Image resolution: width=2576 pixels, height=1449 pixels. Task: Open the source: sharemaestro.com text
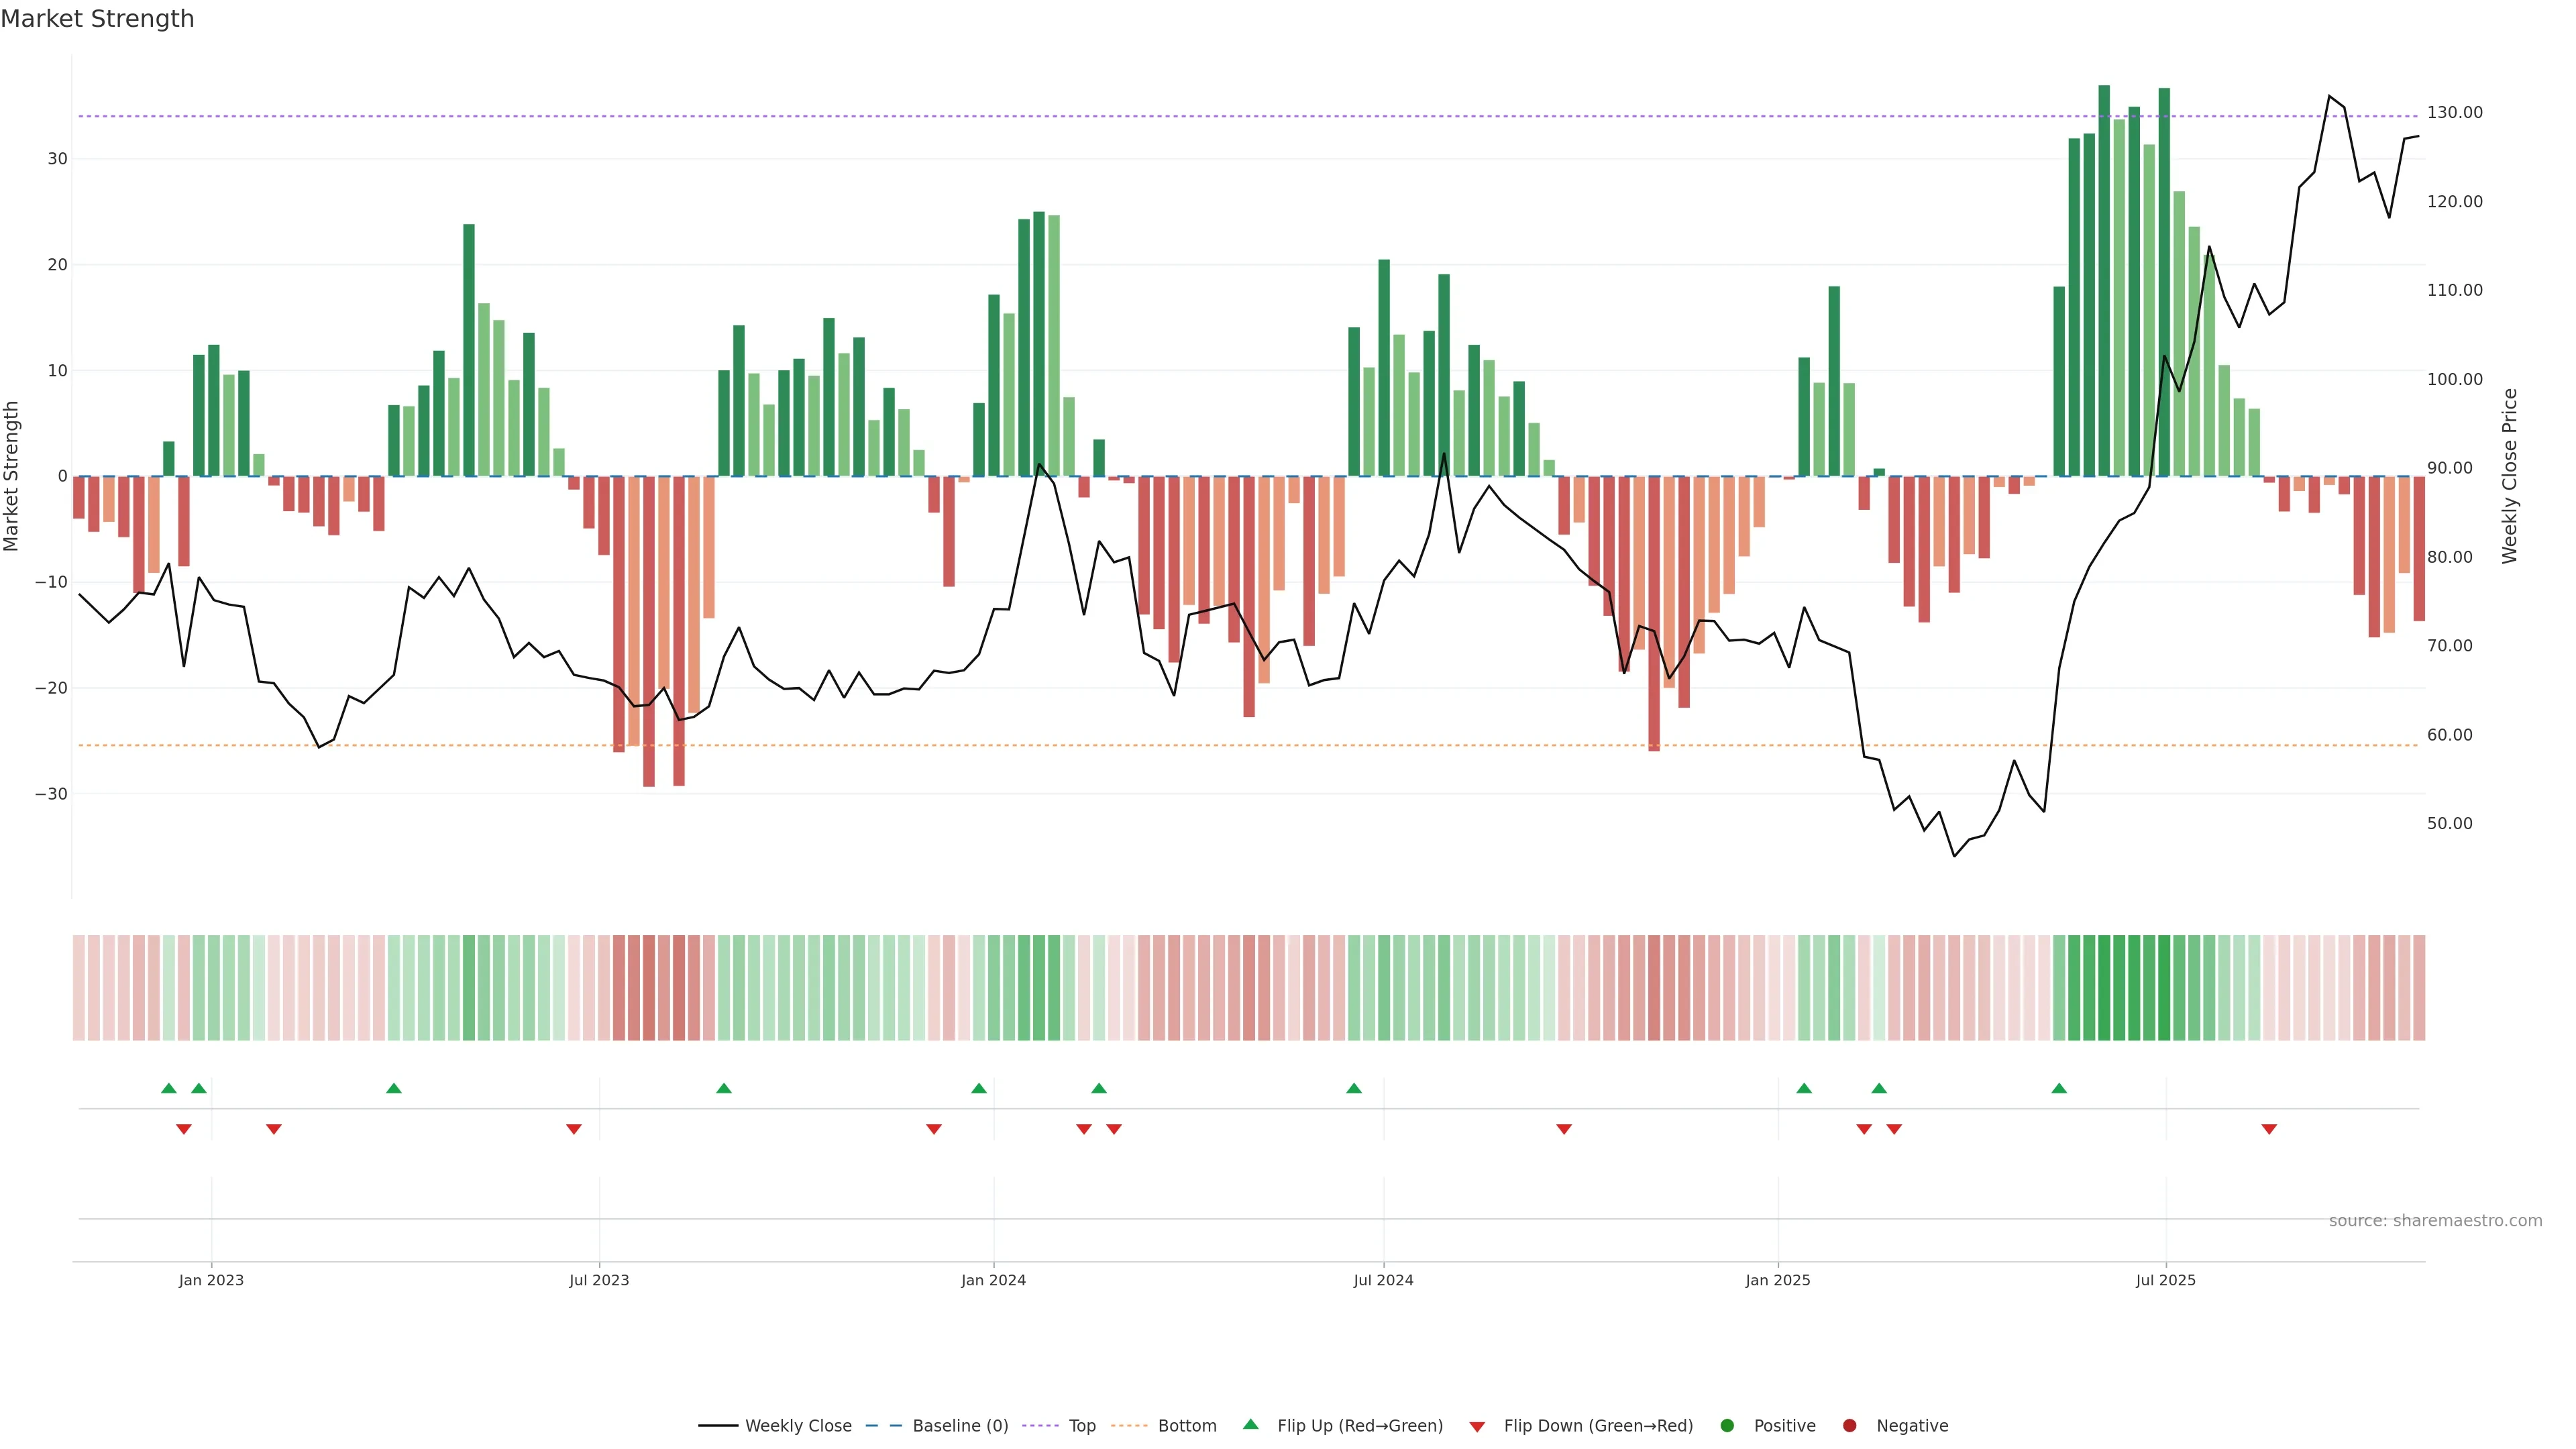[x=2435, y=1221]
